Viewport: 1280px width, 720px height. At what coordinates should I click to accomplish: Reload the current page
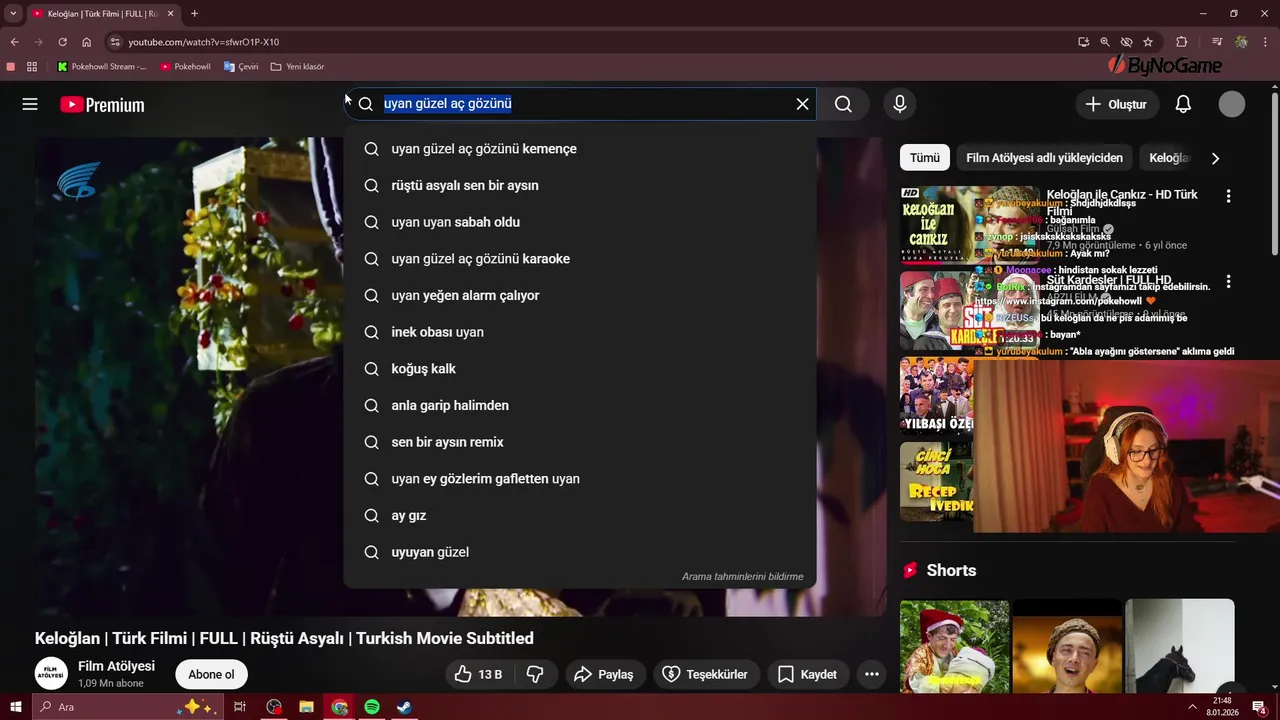[x=62, y=42]
